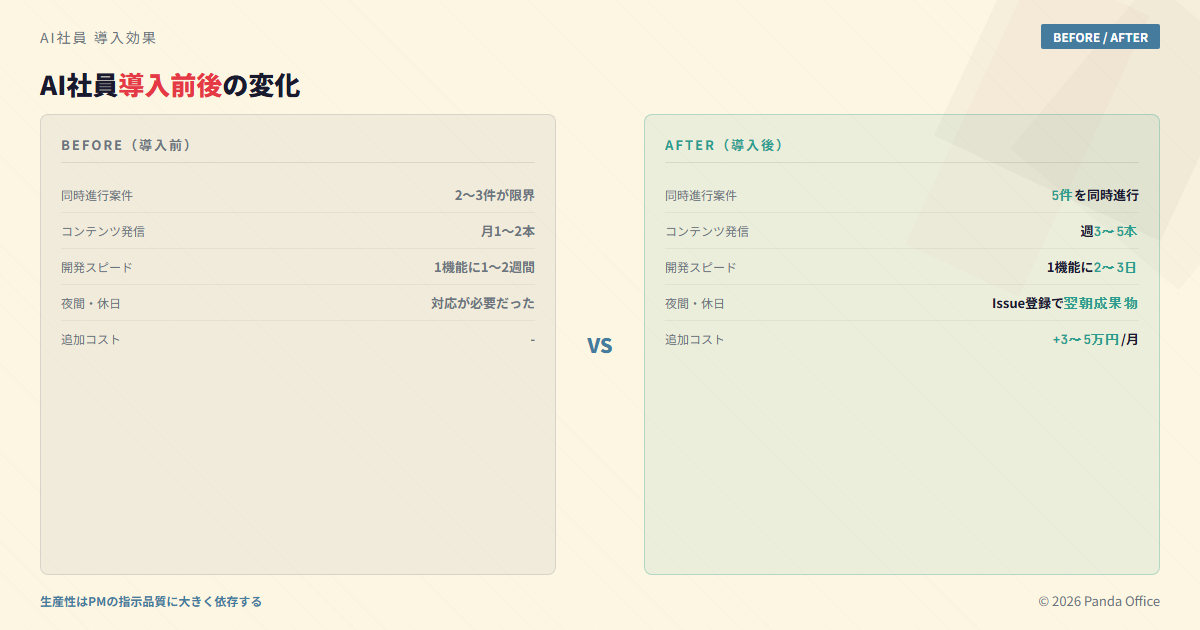Click the slide title AI社員導入前後の変化
Screen dimensions: 1200x630
[170, 86]
